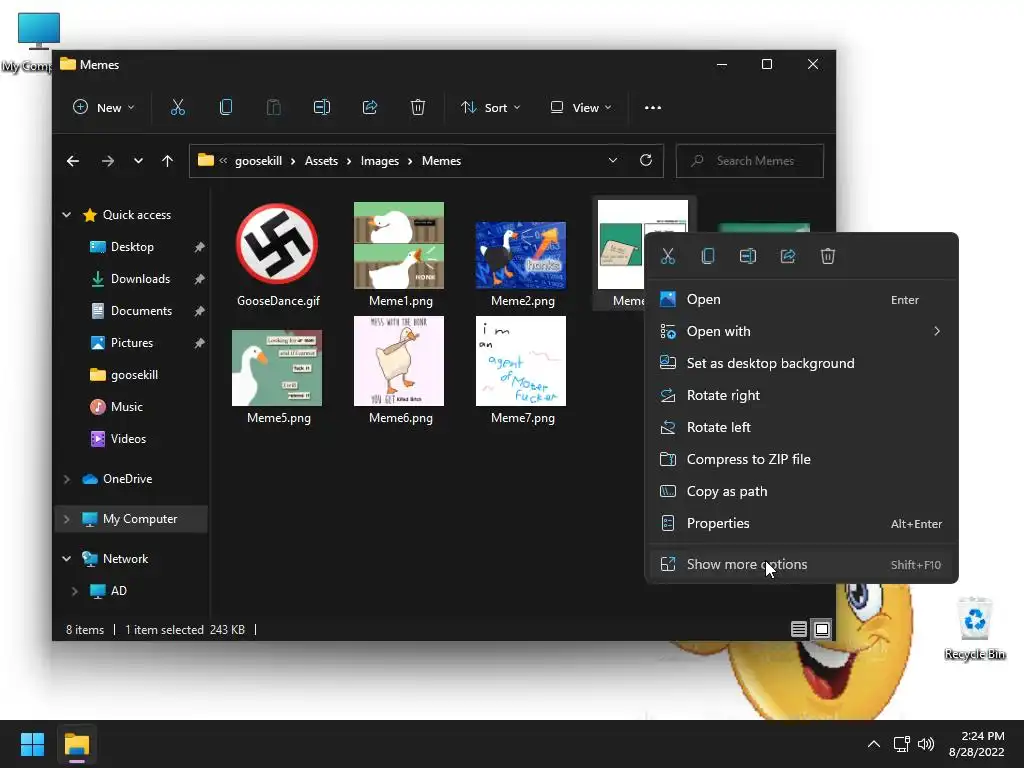Click the Rename icon in the Explorer toolbar
Image resolution: width=1024 pixels, height=768 pixels.
click(322, 108)
